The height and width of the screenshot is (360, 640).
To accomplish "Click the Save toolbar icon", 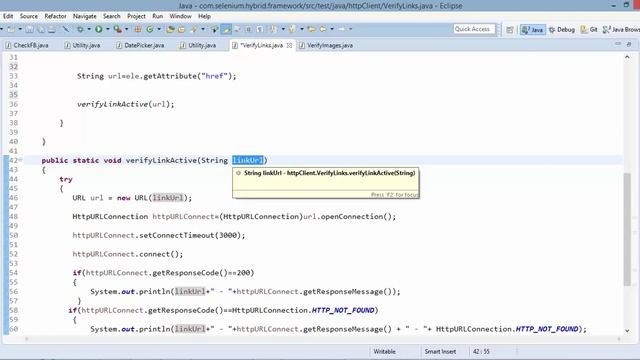I will tap(29, 29).
